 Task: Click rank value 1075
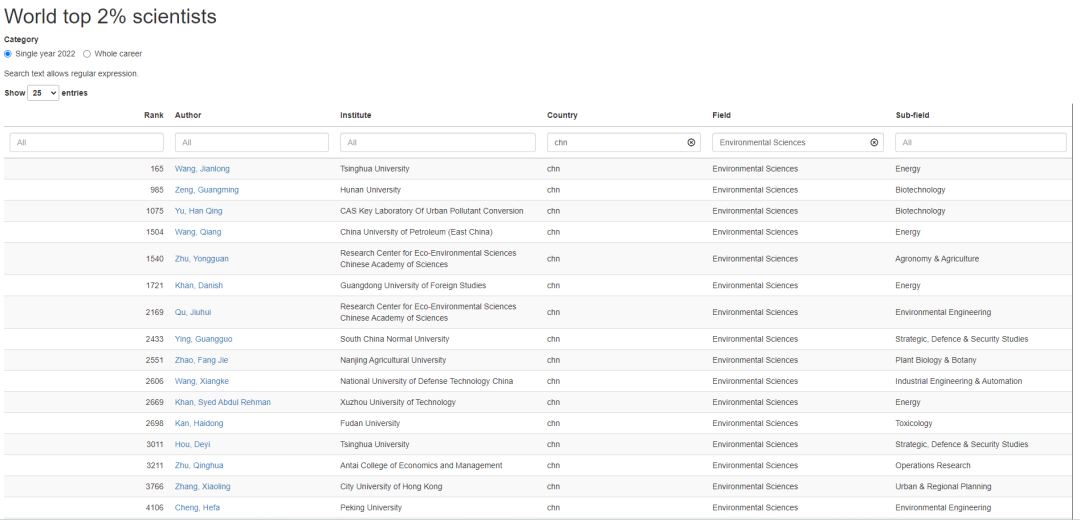[155, 211]
